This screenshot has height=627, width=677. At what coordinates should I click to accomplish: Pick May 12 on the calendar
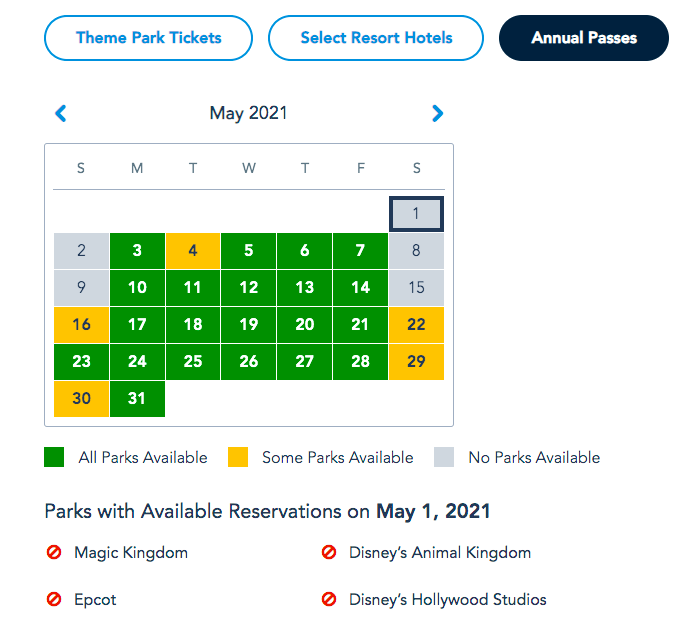249,288
